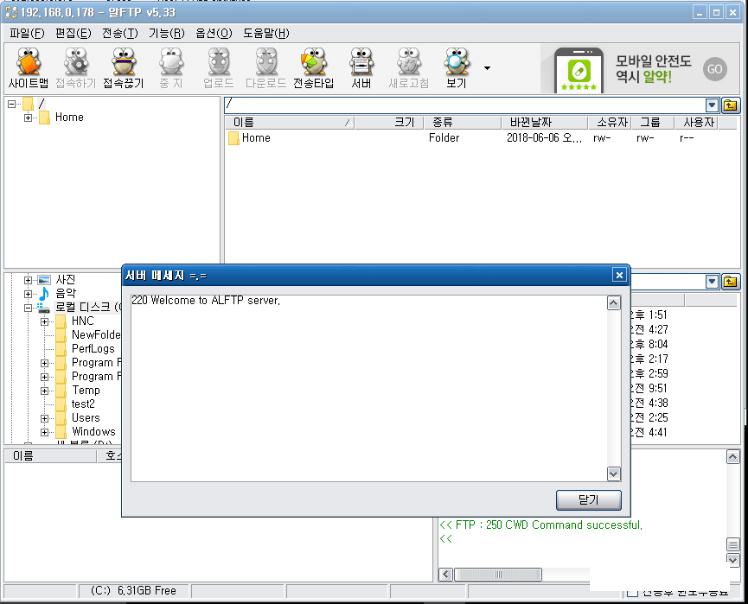Click the 서버 server toolbar icon
The image size is (748, 604).
click(x=361, y=68)
